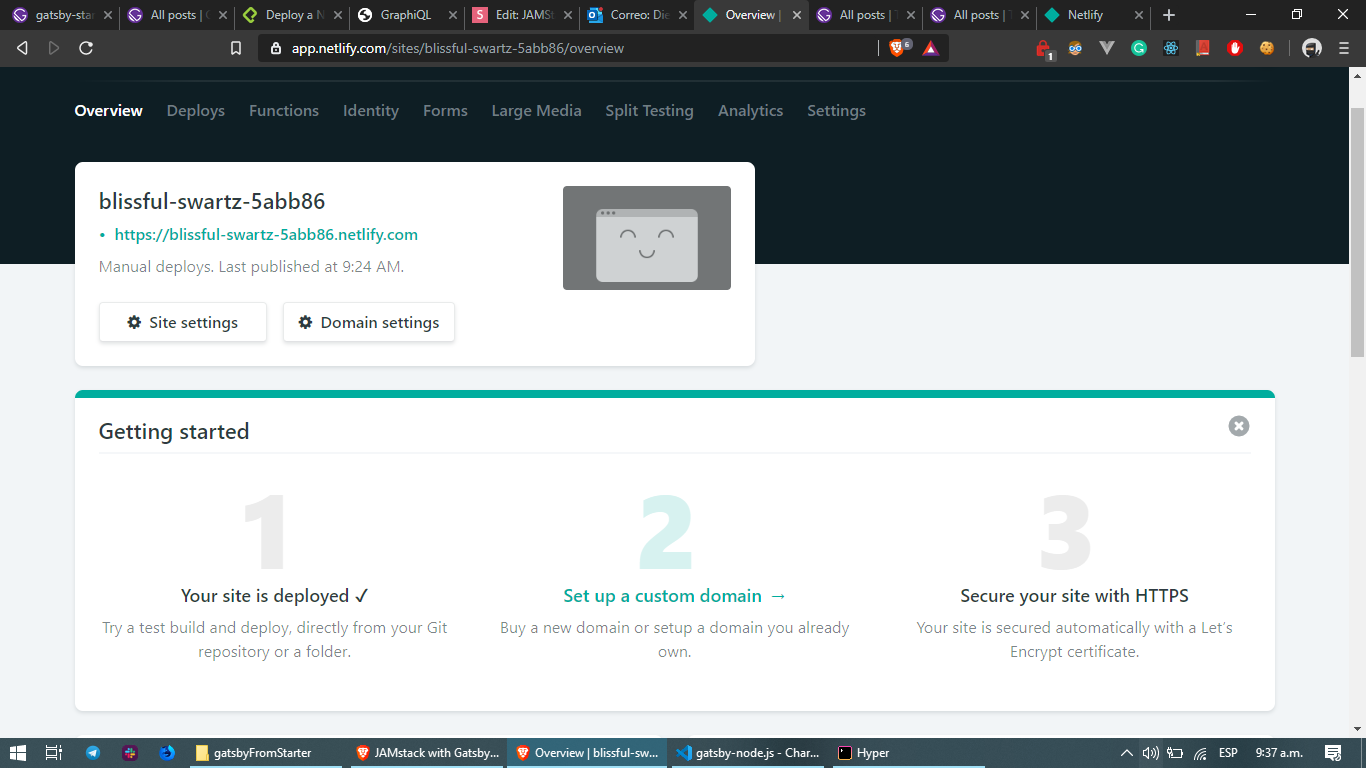
Task: Open Firefox from the taskbar
Action: point(167,753)
